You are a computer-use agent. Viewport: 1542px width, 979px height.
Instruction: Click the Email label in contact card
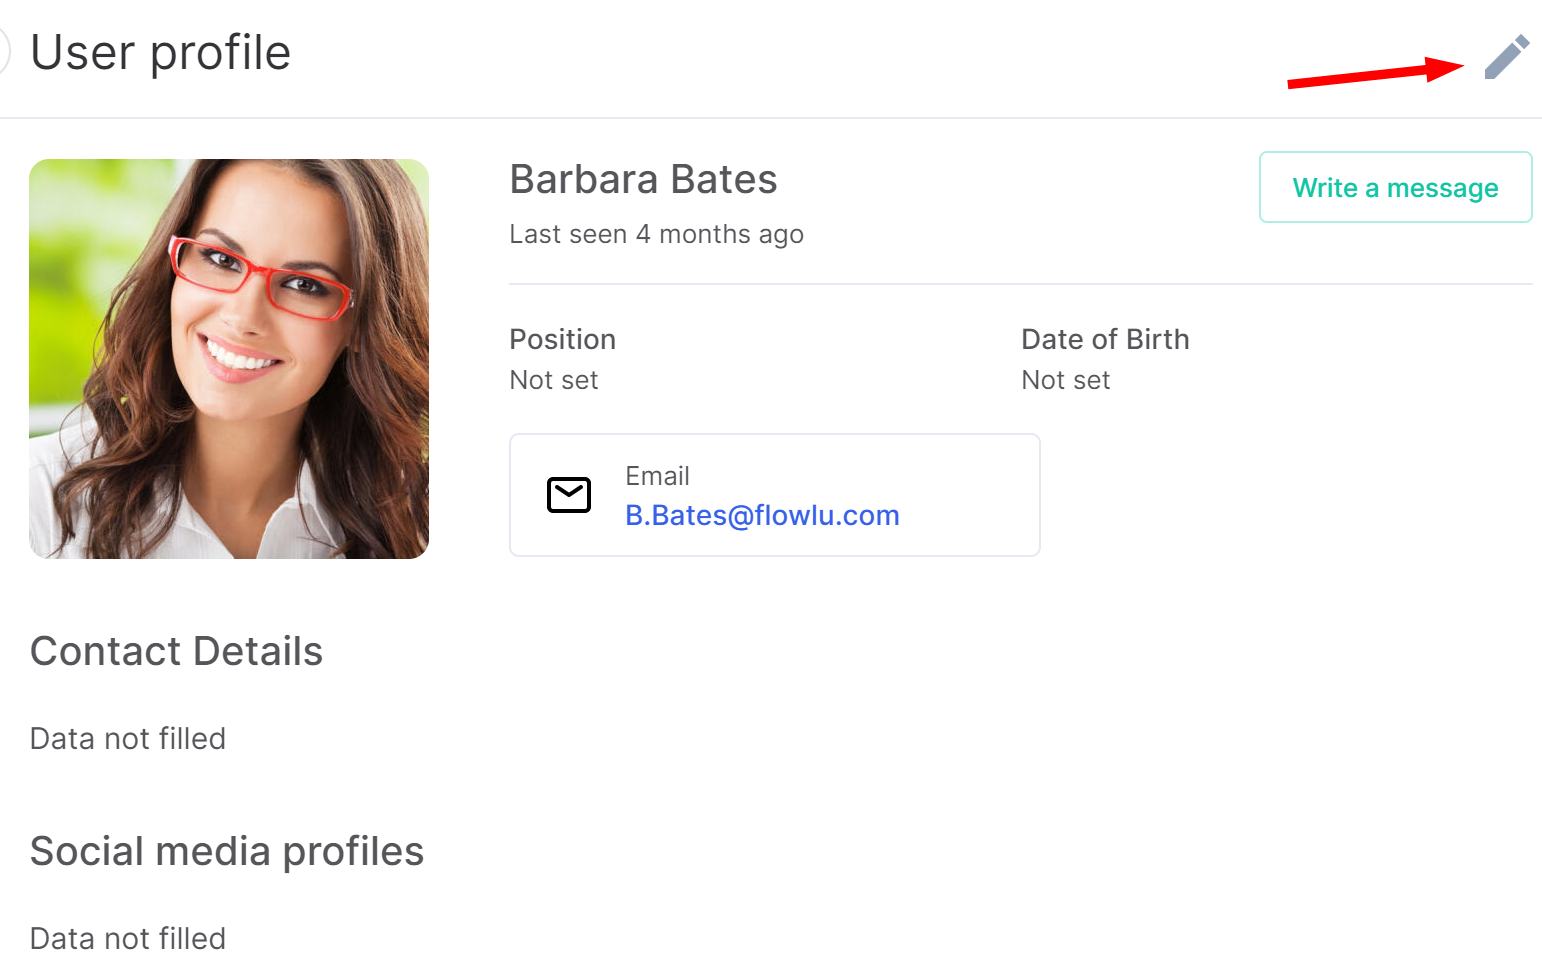point(657,476)
